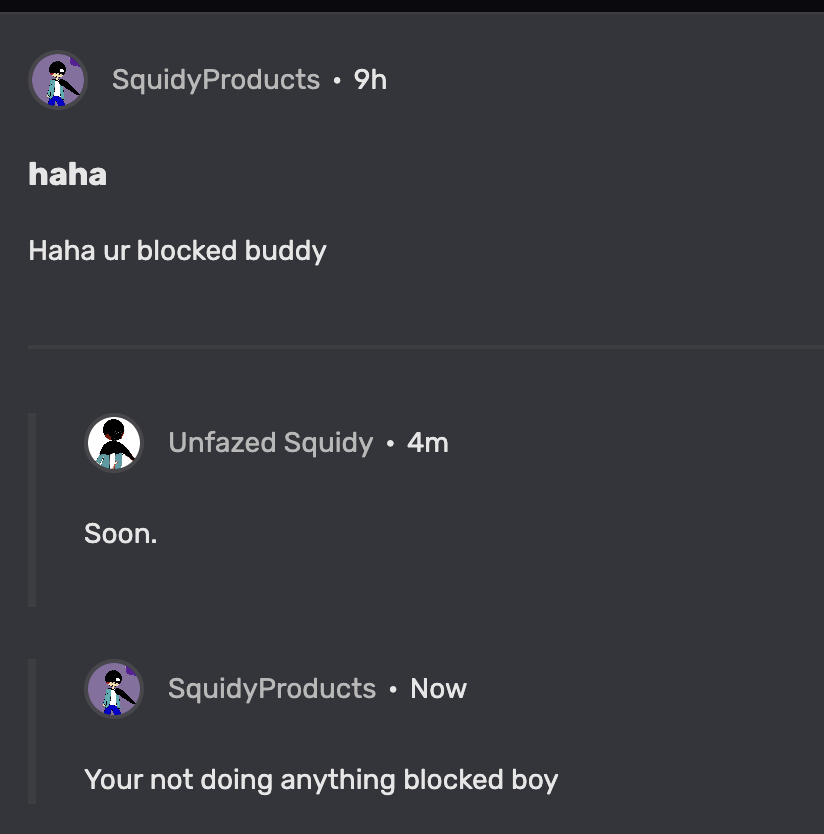Open SquidyProducts username link at top
The width and height of the screenshot is (824, 834).
click(x=215, y=79)
